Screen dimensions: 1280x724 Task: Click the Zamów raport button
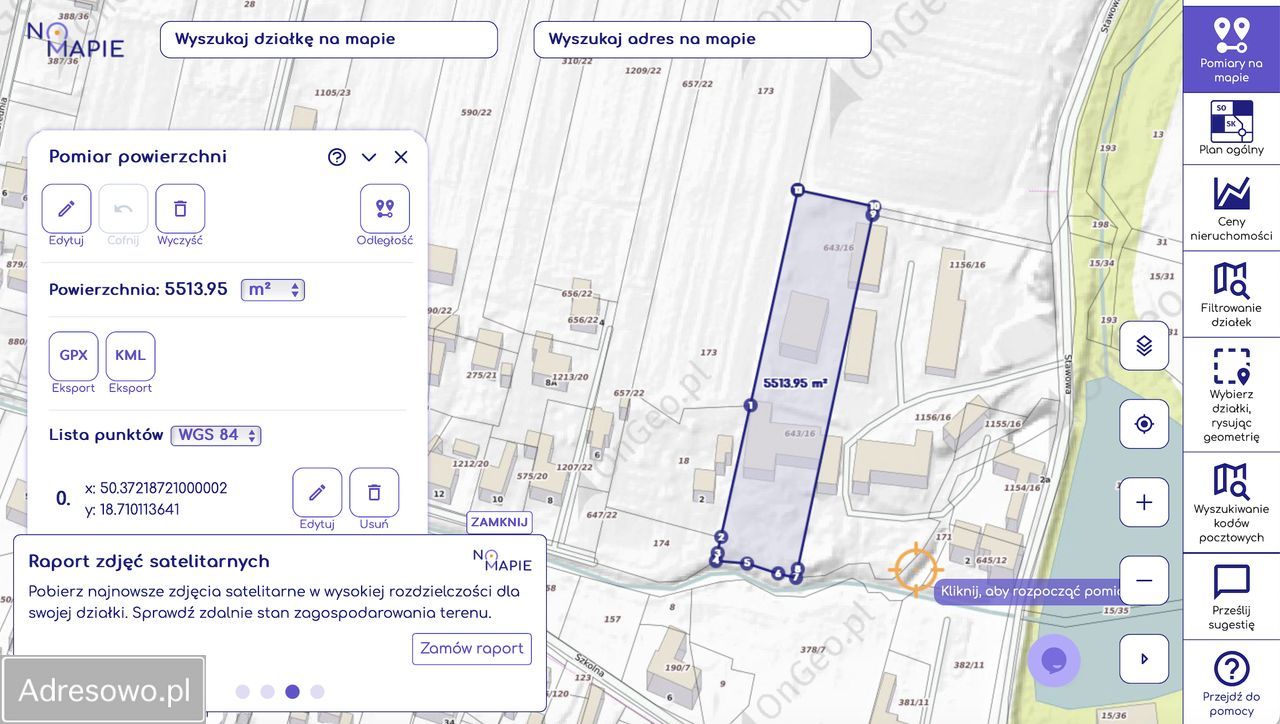click(472, 648)
